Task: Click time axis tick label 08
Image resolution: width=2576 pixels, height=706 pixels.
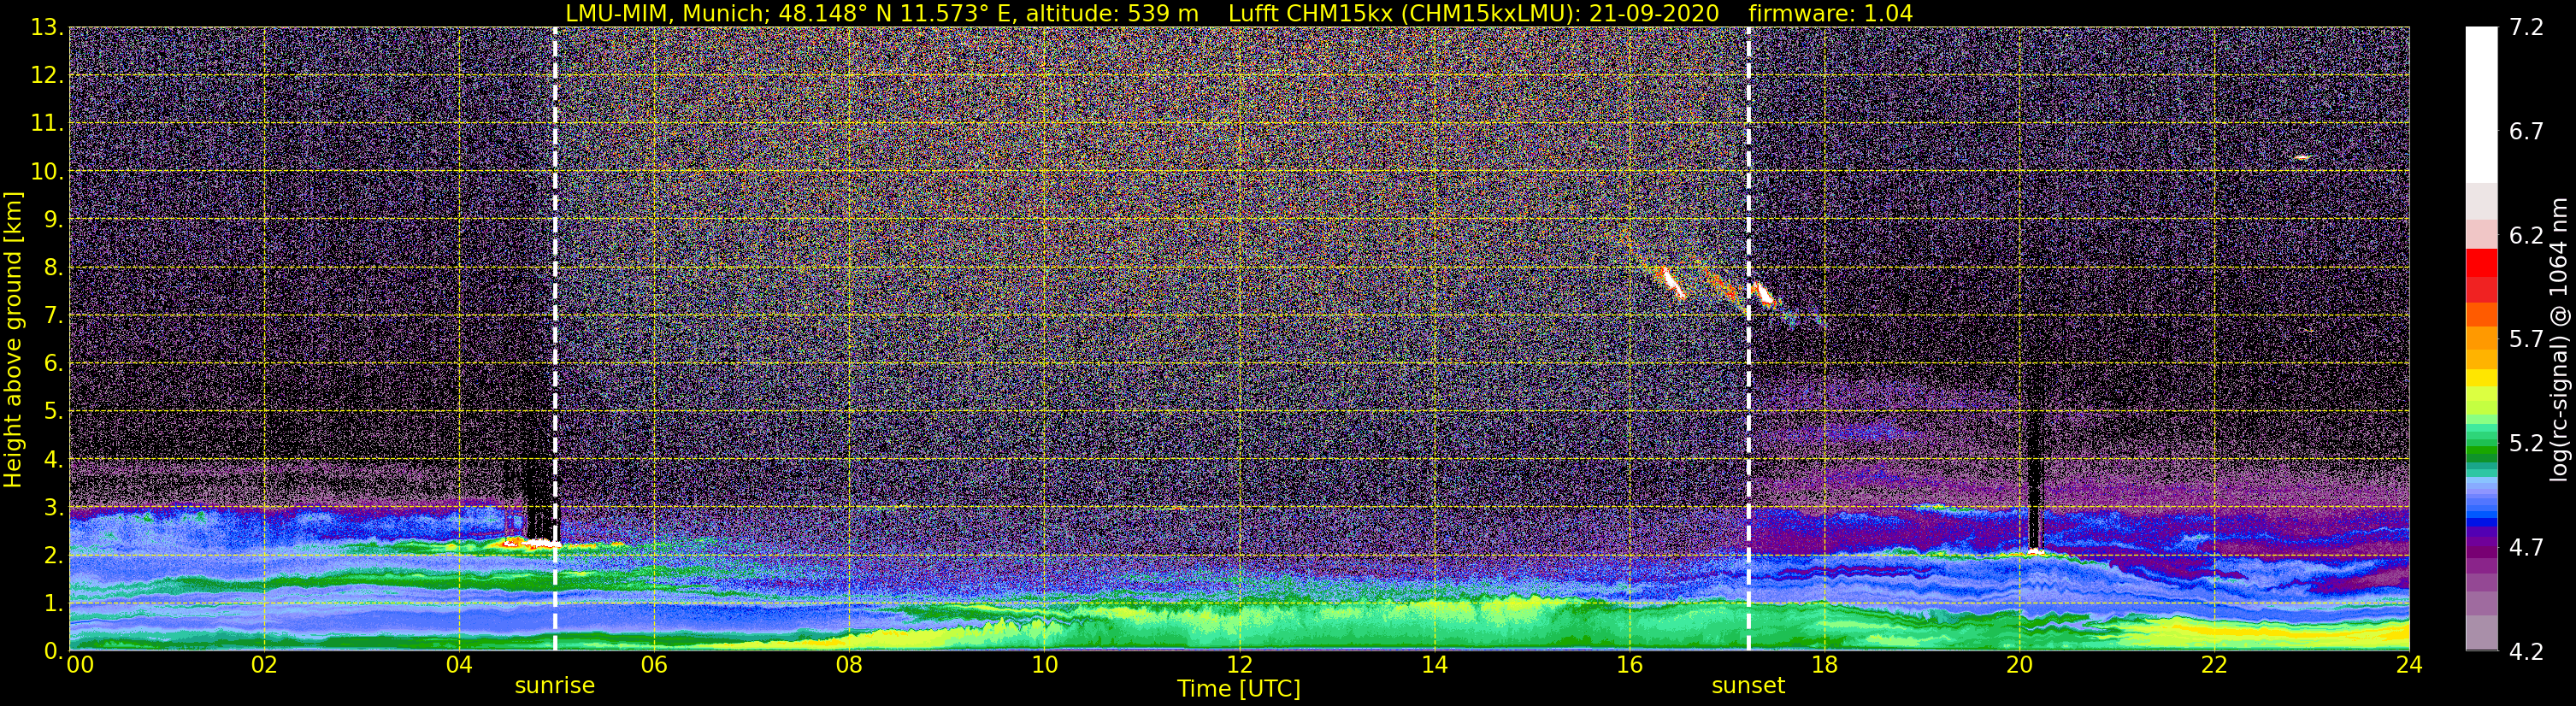Action: (849, 665)
